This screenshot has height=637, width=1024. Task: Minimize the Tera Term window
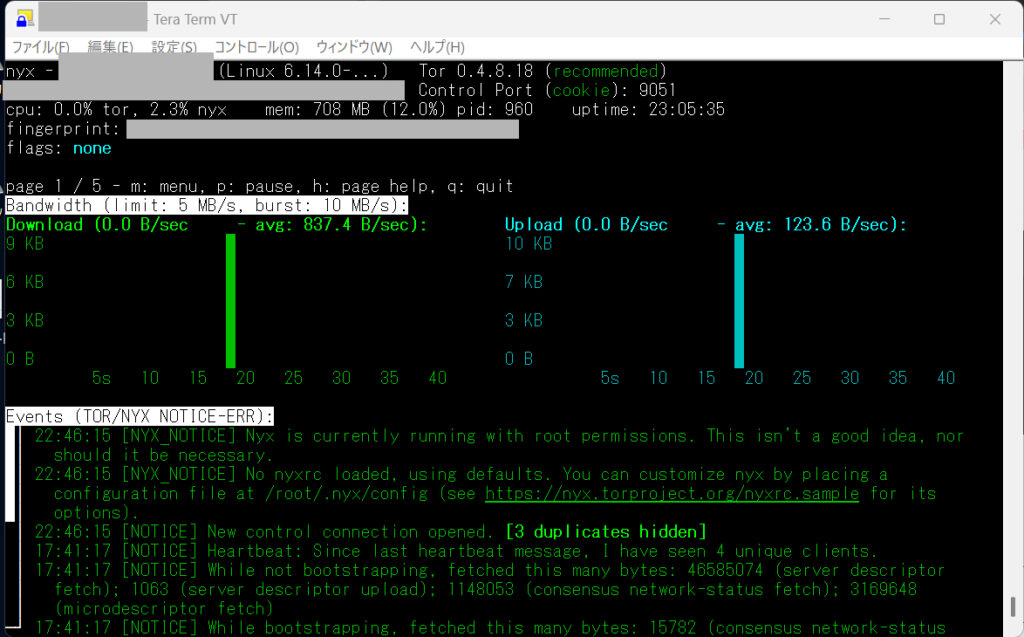click(886, 19)
